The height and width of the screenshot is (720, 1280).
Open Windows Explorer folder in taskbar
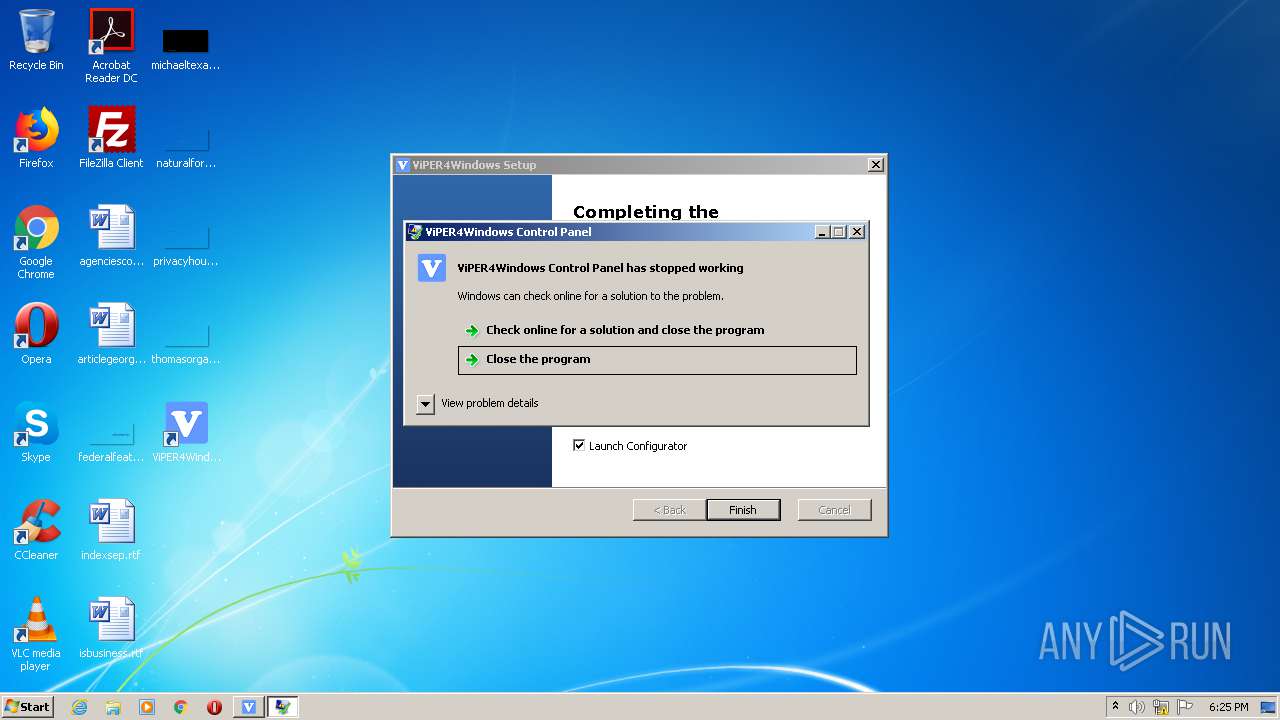click(x=113, y=707)
